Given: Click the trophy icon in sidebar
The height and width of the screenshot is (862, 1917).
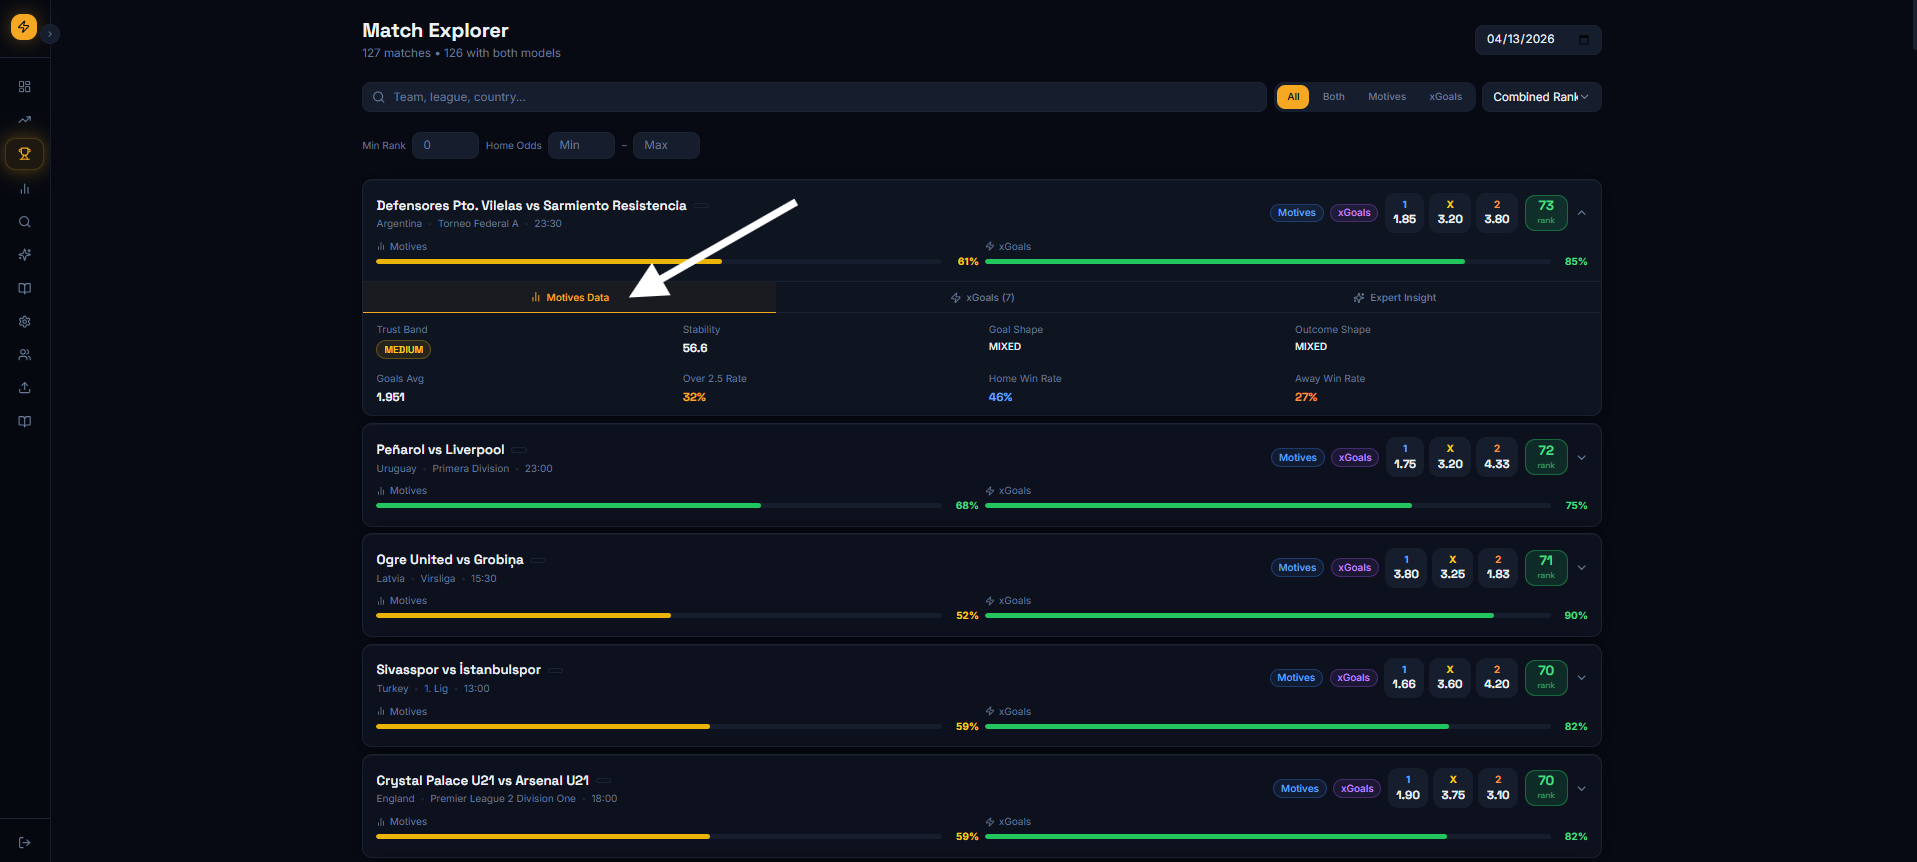Looking at the screenshot, I should coord(25,154).
